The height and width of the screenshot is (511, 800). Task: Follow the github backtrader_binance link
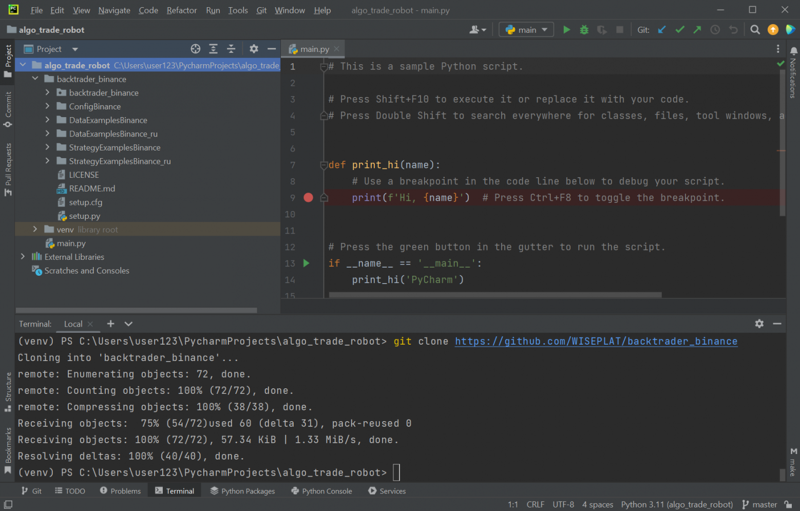pyautogui.click(x=596, y=341)
